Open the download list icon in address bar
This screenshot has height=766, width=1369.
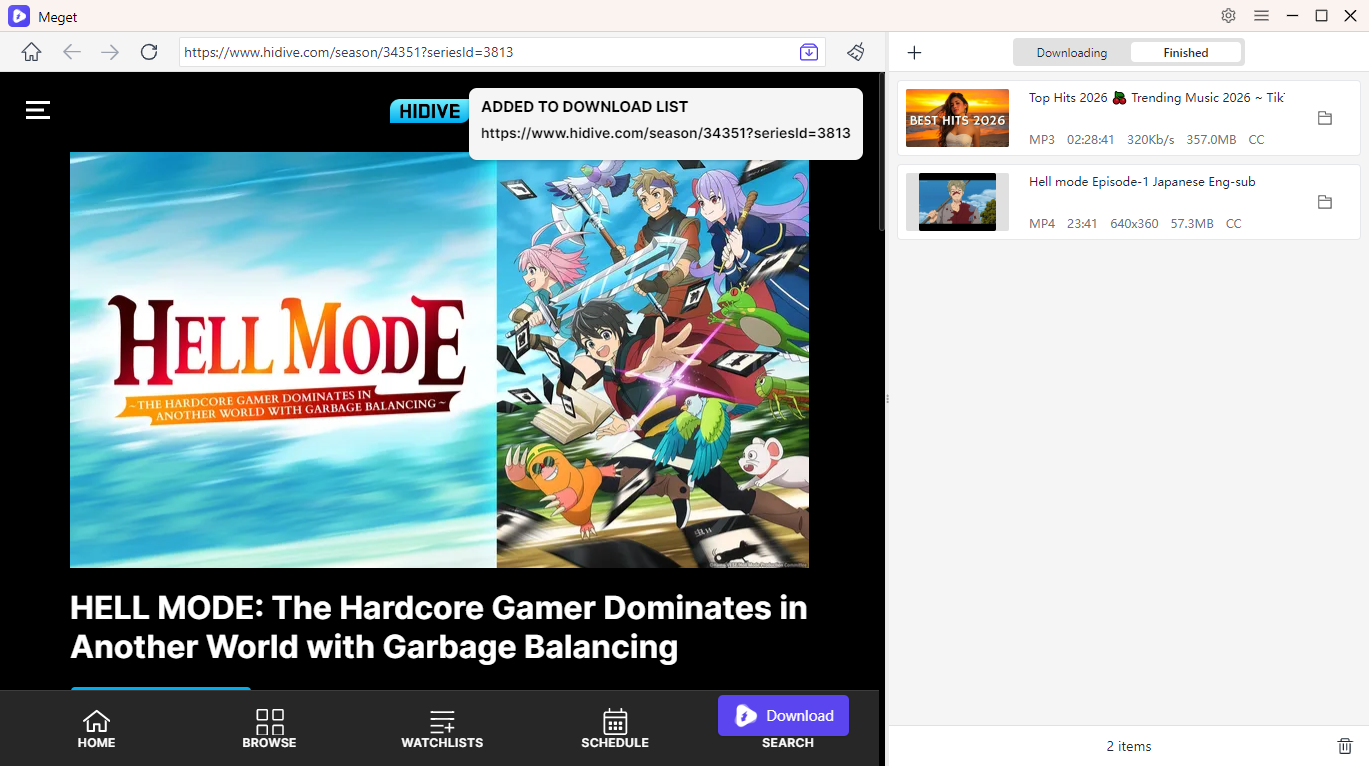[808, 52]
